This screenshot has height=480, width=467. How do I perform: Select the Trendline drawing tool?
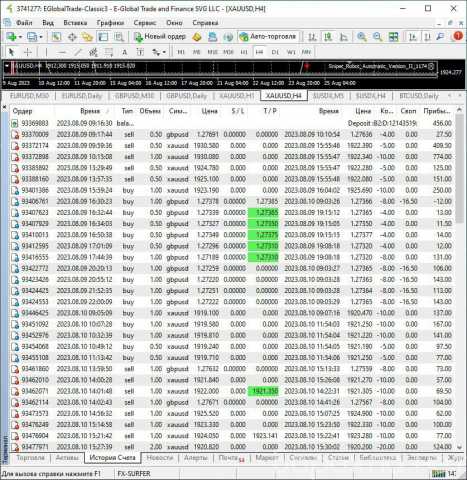(78, 52)
